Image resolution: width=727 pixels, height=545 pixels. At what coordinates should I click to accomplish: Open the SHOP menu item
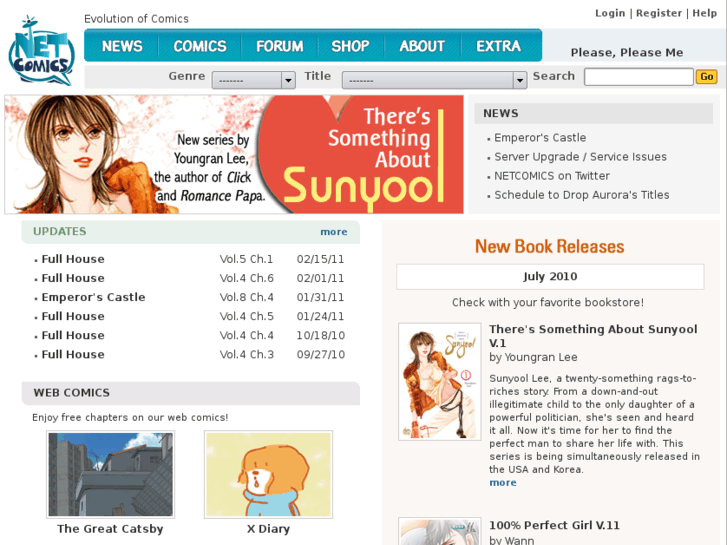tap(350, 46)
